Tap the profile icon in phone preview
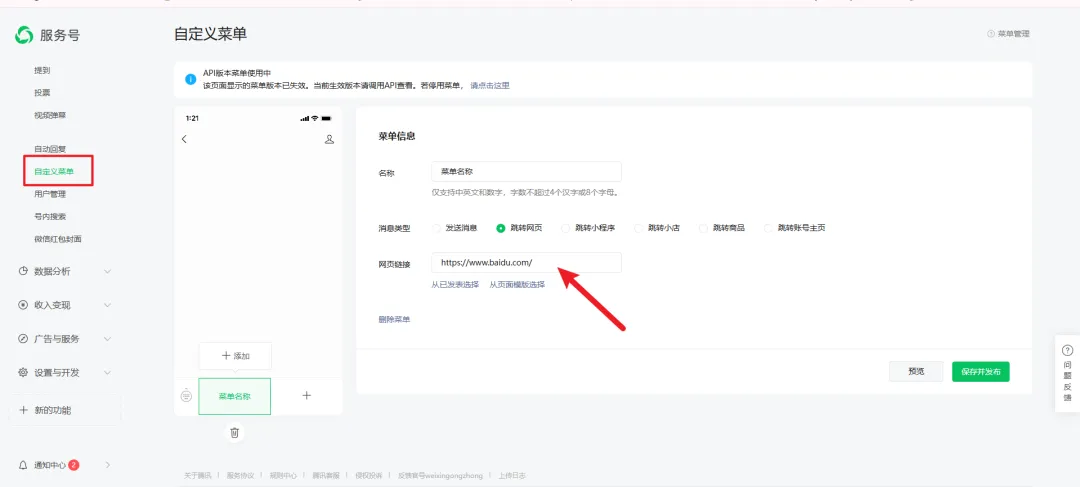This screenshot has width=1080, height=487. [329, 139]
